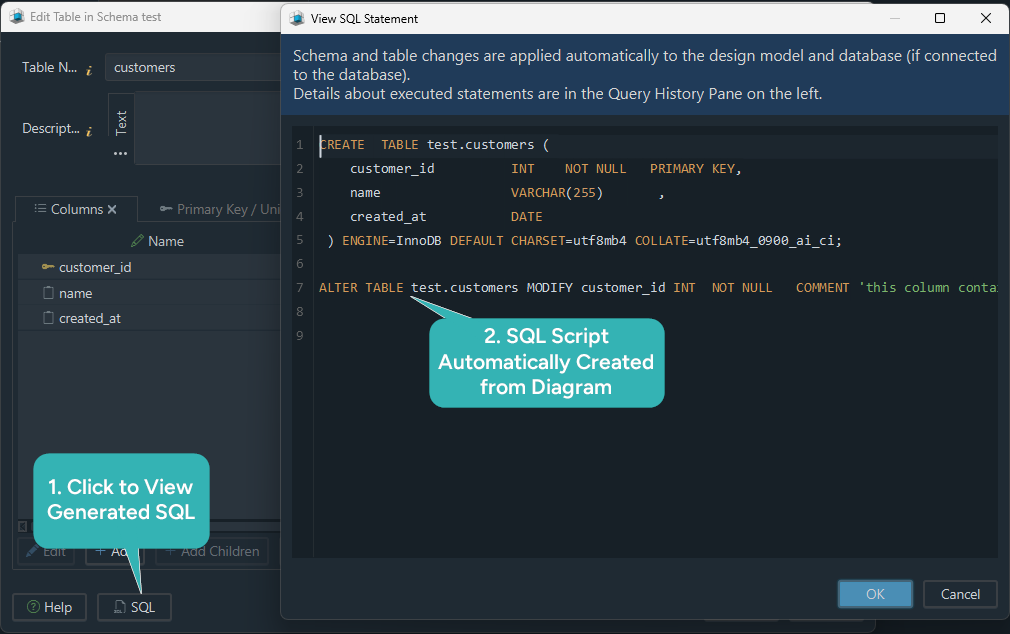This screenshot has height=634, width=1010.
Task: Click the Table Name input field
Action: [193, 67]
